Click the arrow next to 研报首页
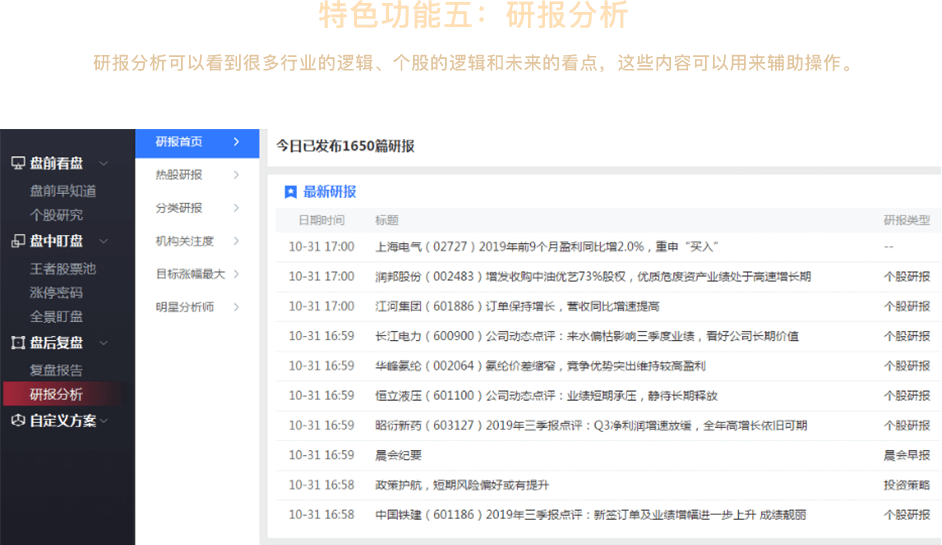This screenshot has height=545, width=942. 237,142
